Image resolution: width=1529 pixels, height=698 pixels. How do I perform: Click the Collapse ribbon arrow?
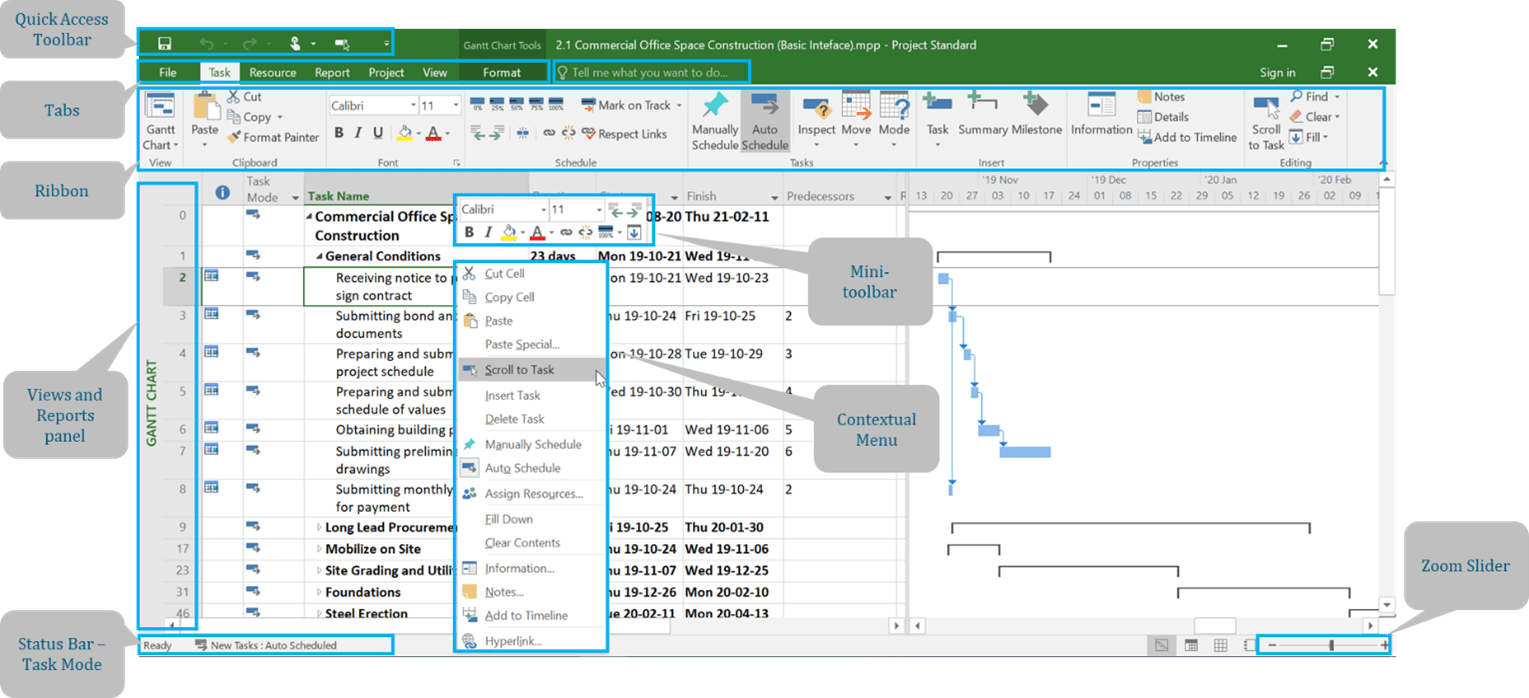coord(1383,163)
